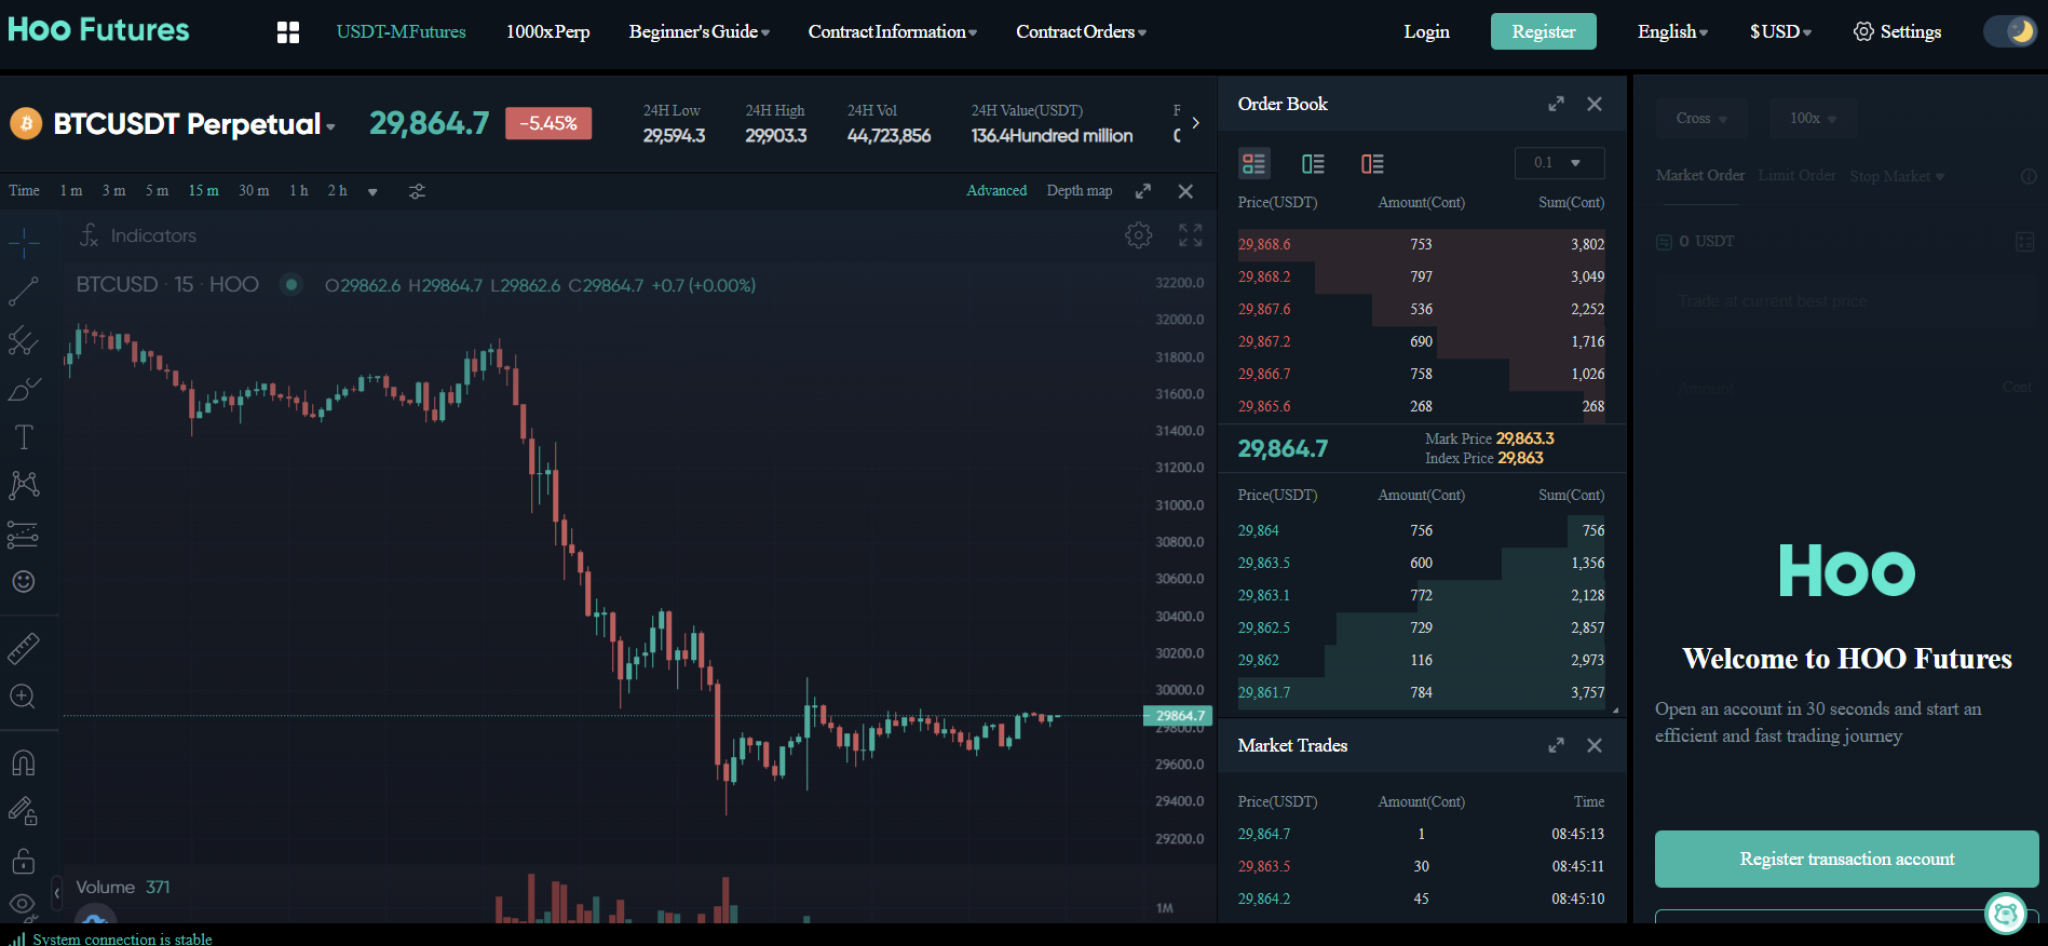Switch order book to buy orders only view

click(1312, 163)
